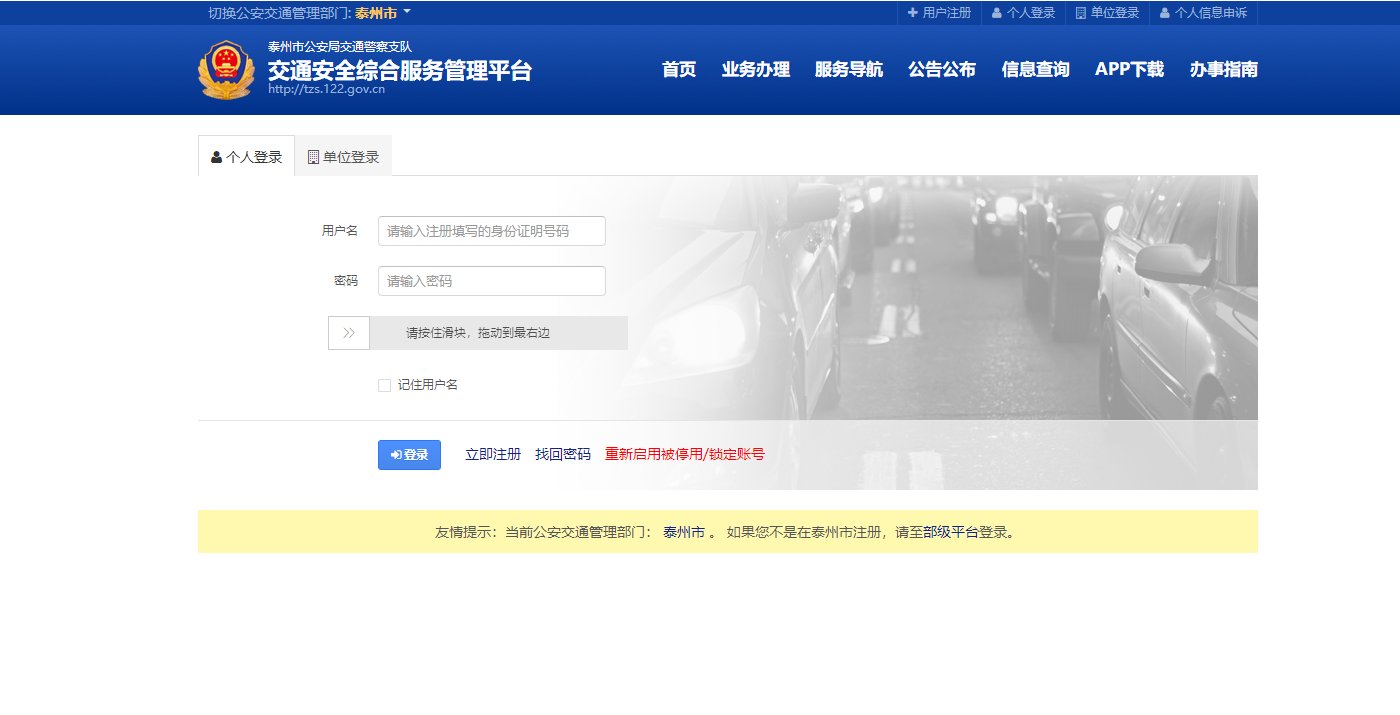
Task: Click the 用户注册 icon in the top bar
Action: coord(915,13)
